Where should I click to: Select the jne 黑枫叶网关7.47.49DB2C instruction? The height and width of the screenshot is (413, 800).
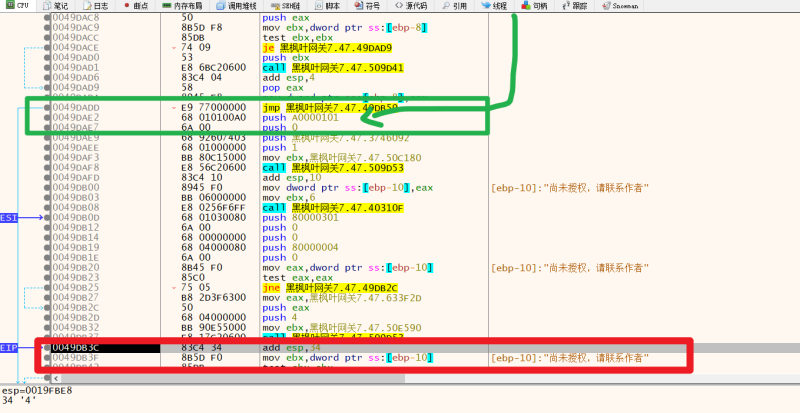[322, 286]
